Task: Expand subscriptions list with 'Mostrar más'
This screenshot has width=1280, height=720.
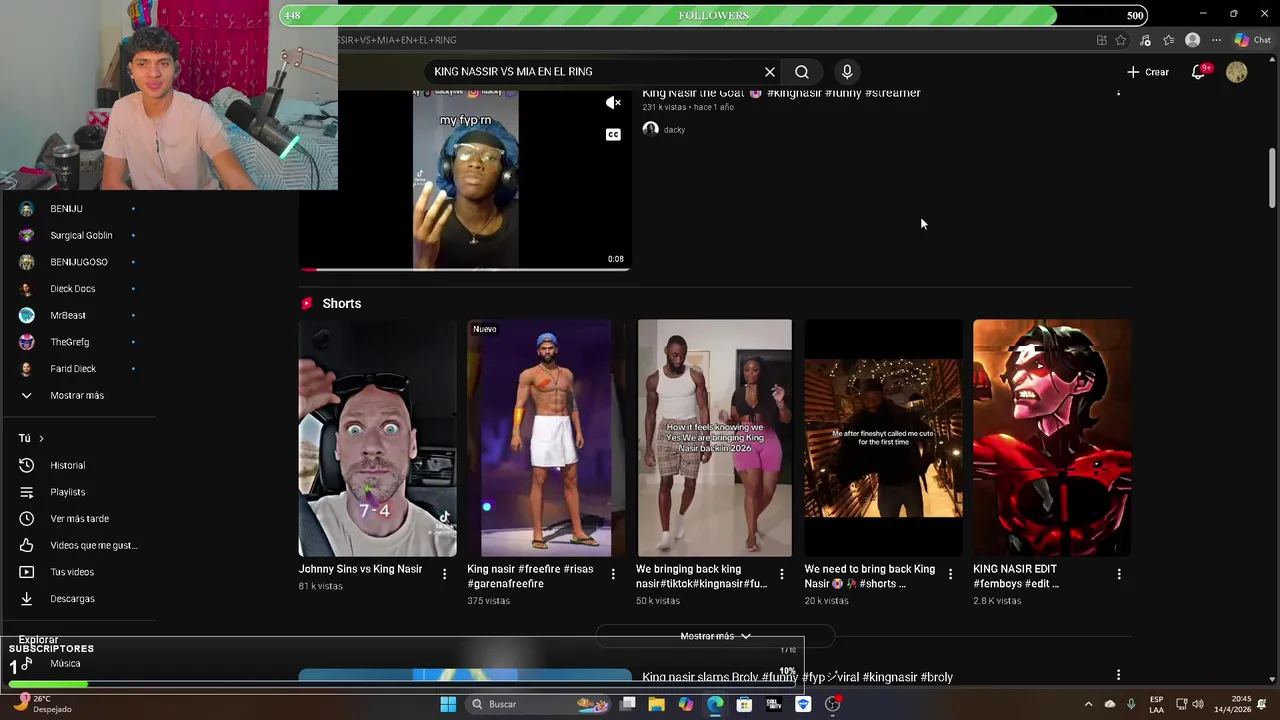Action: [x=77, y=395]
